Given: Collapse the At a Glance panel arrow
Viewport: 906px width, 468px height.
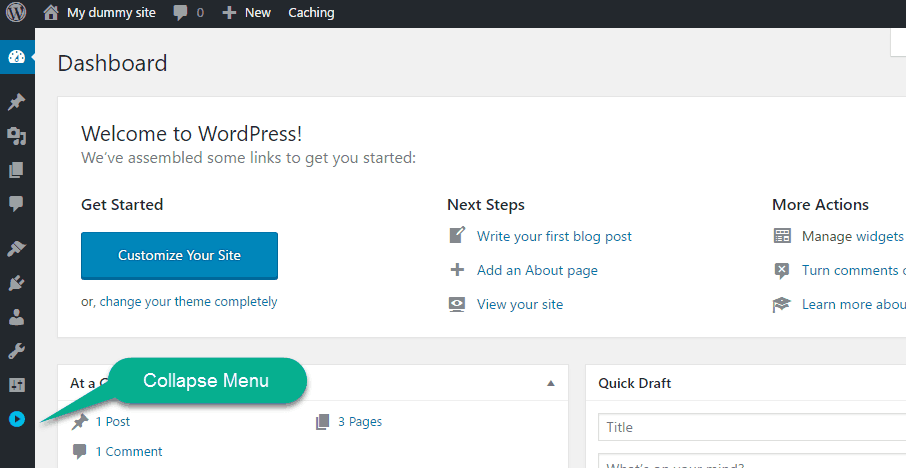Looking at the screenshot, I should [551, 383].
